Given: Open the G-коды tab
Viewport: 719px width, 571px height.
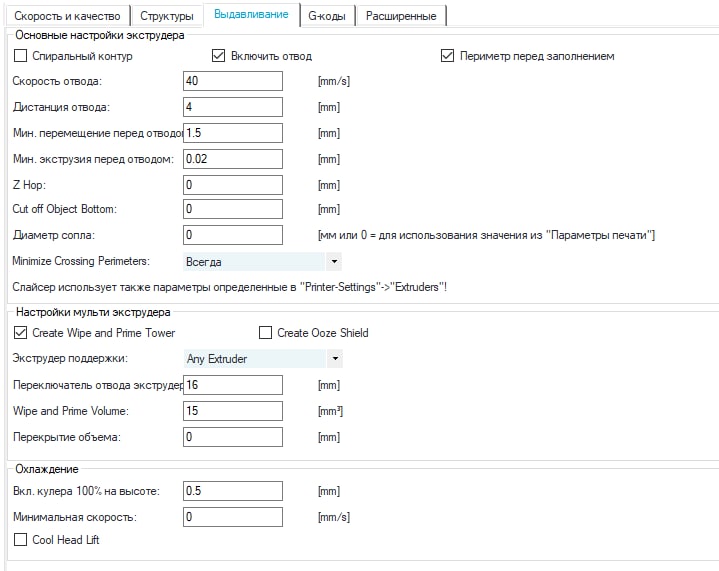Looking at the screenshot, I should click(x=327, y=16).
